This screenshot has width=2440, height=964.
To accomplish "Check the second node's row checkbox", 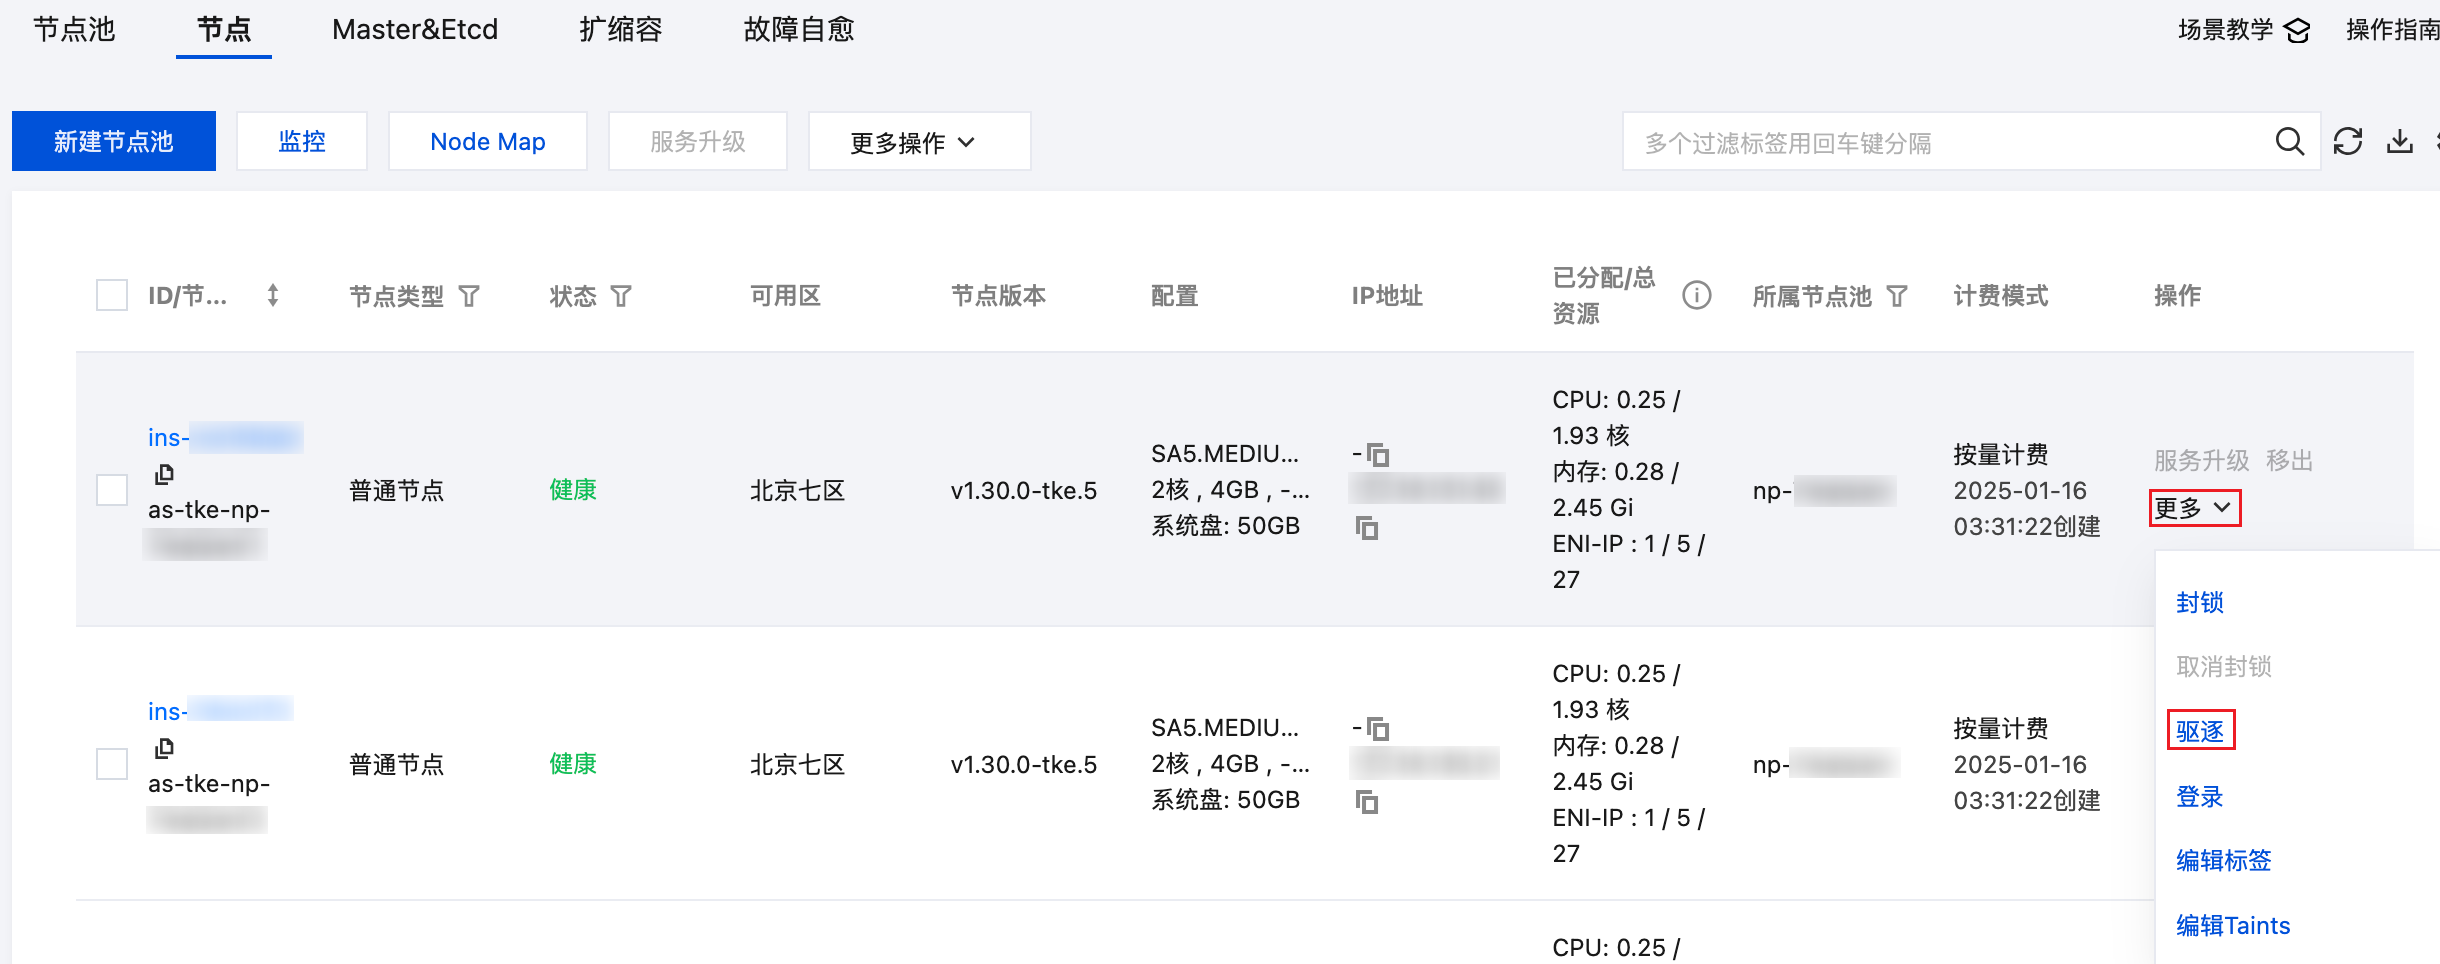I will coord(112,764).
